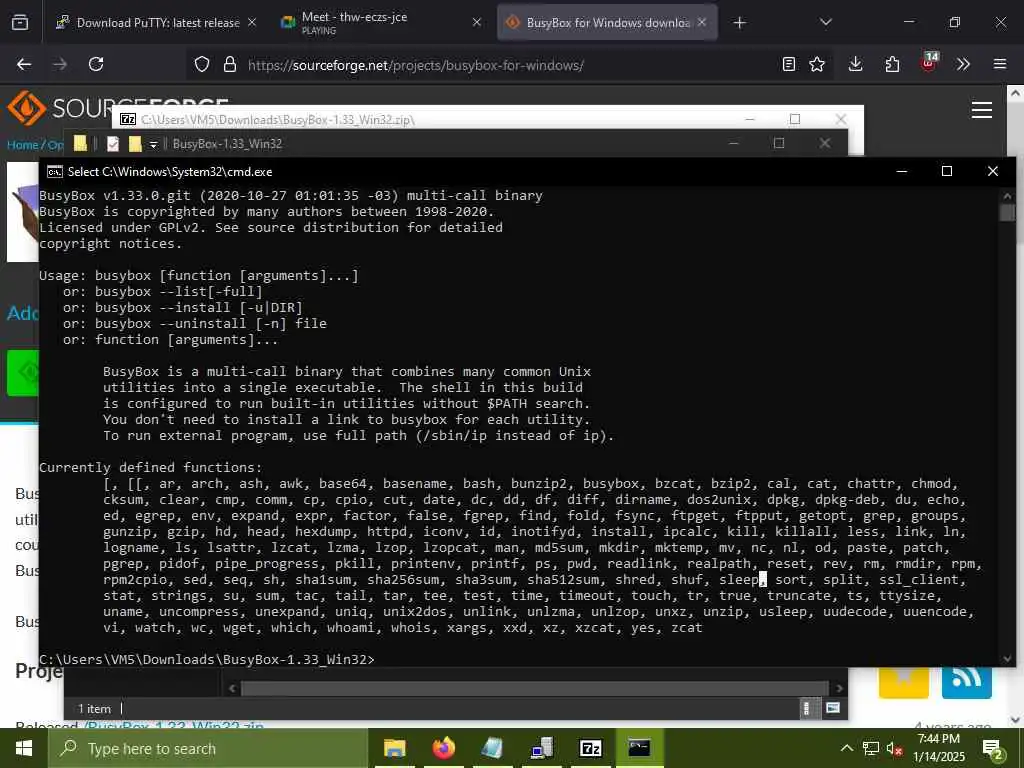Open the extensions puzzle icon
The width and height of the screenshot is (1024, 768).
click(x=892, y=65)
